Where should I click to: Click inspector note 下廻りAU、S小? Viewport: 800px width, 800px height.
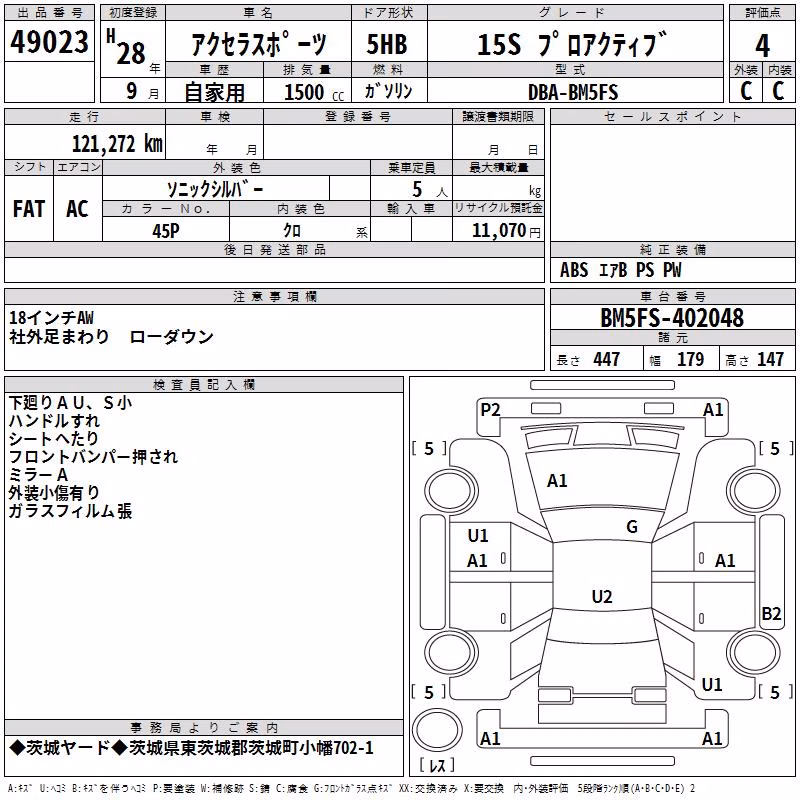tap(70, 403)
